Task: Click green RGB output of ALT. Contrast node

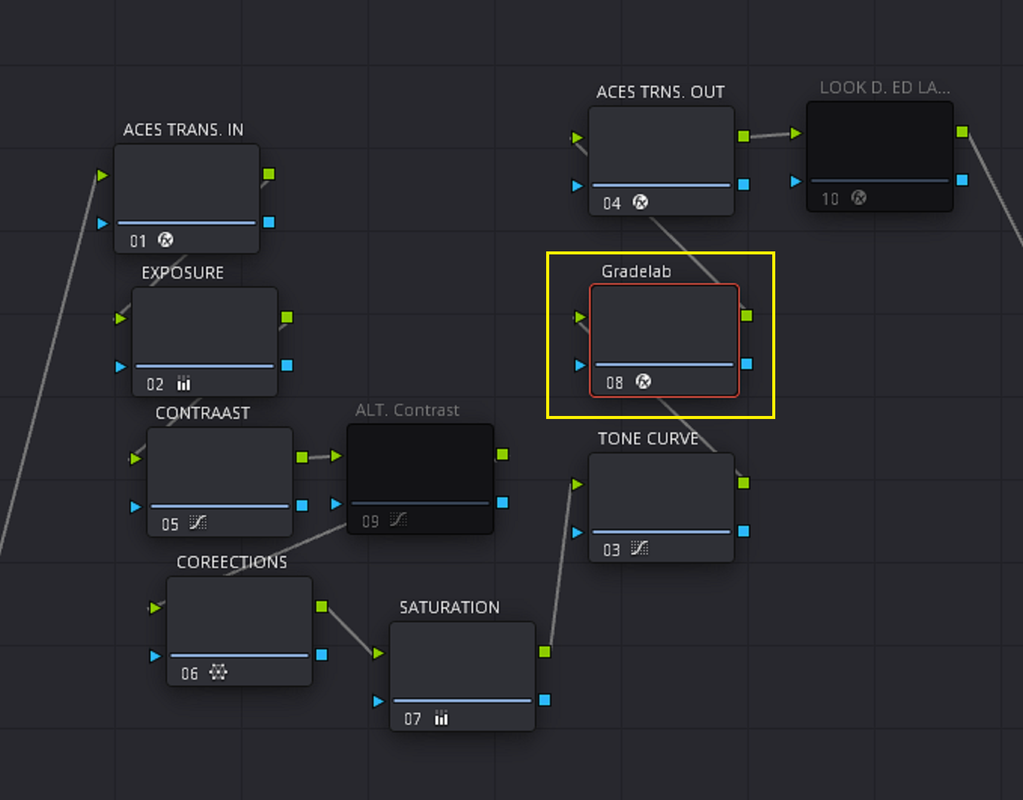Action: [502, 454]
